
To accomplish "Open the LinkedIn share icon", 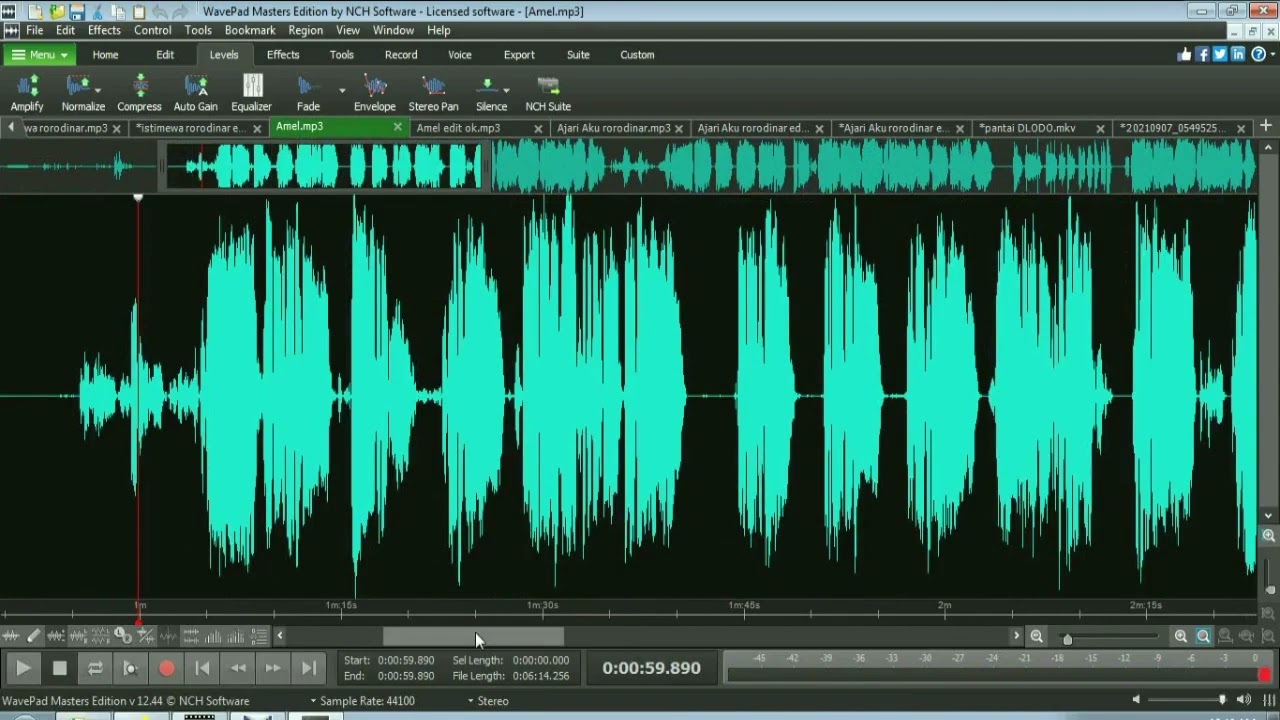I will (1238, 55).
